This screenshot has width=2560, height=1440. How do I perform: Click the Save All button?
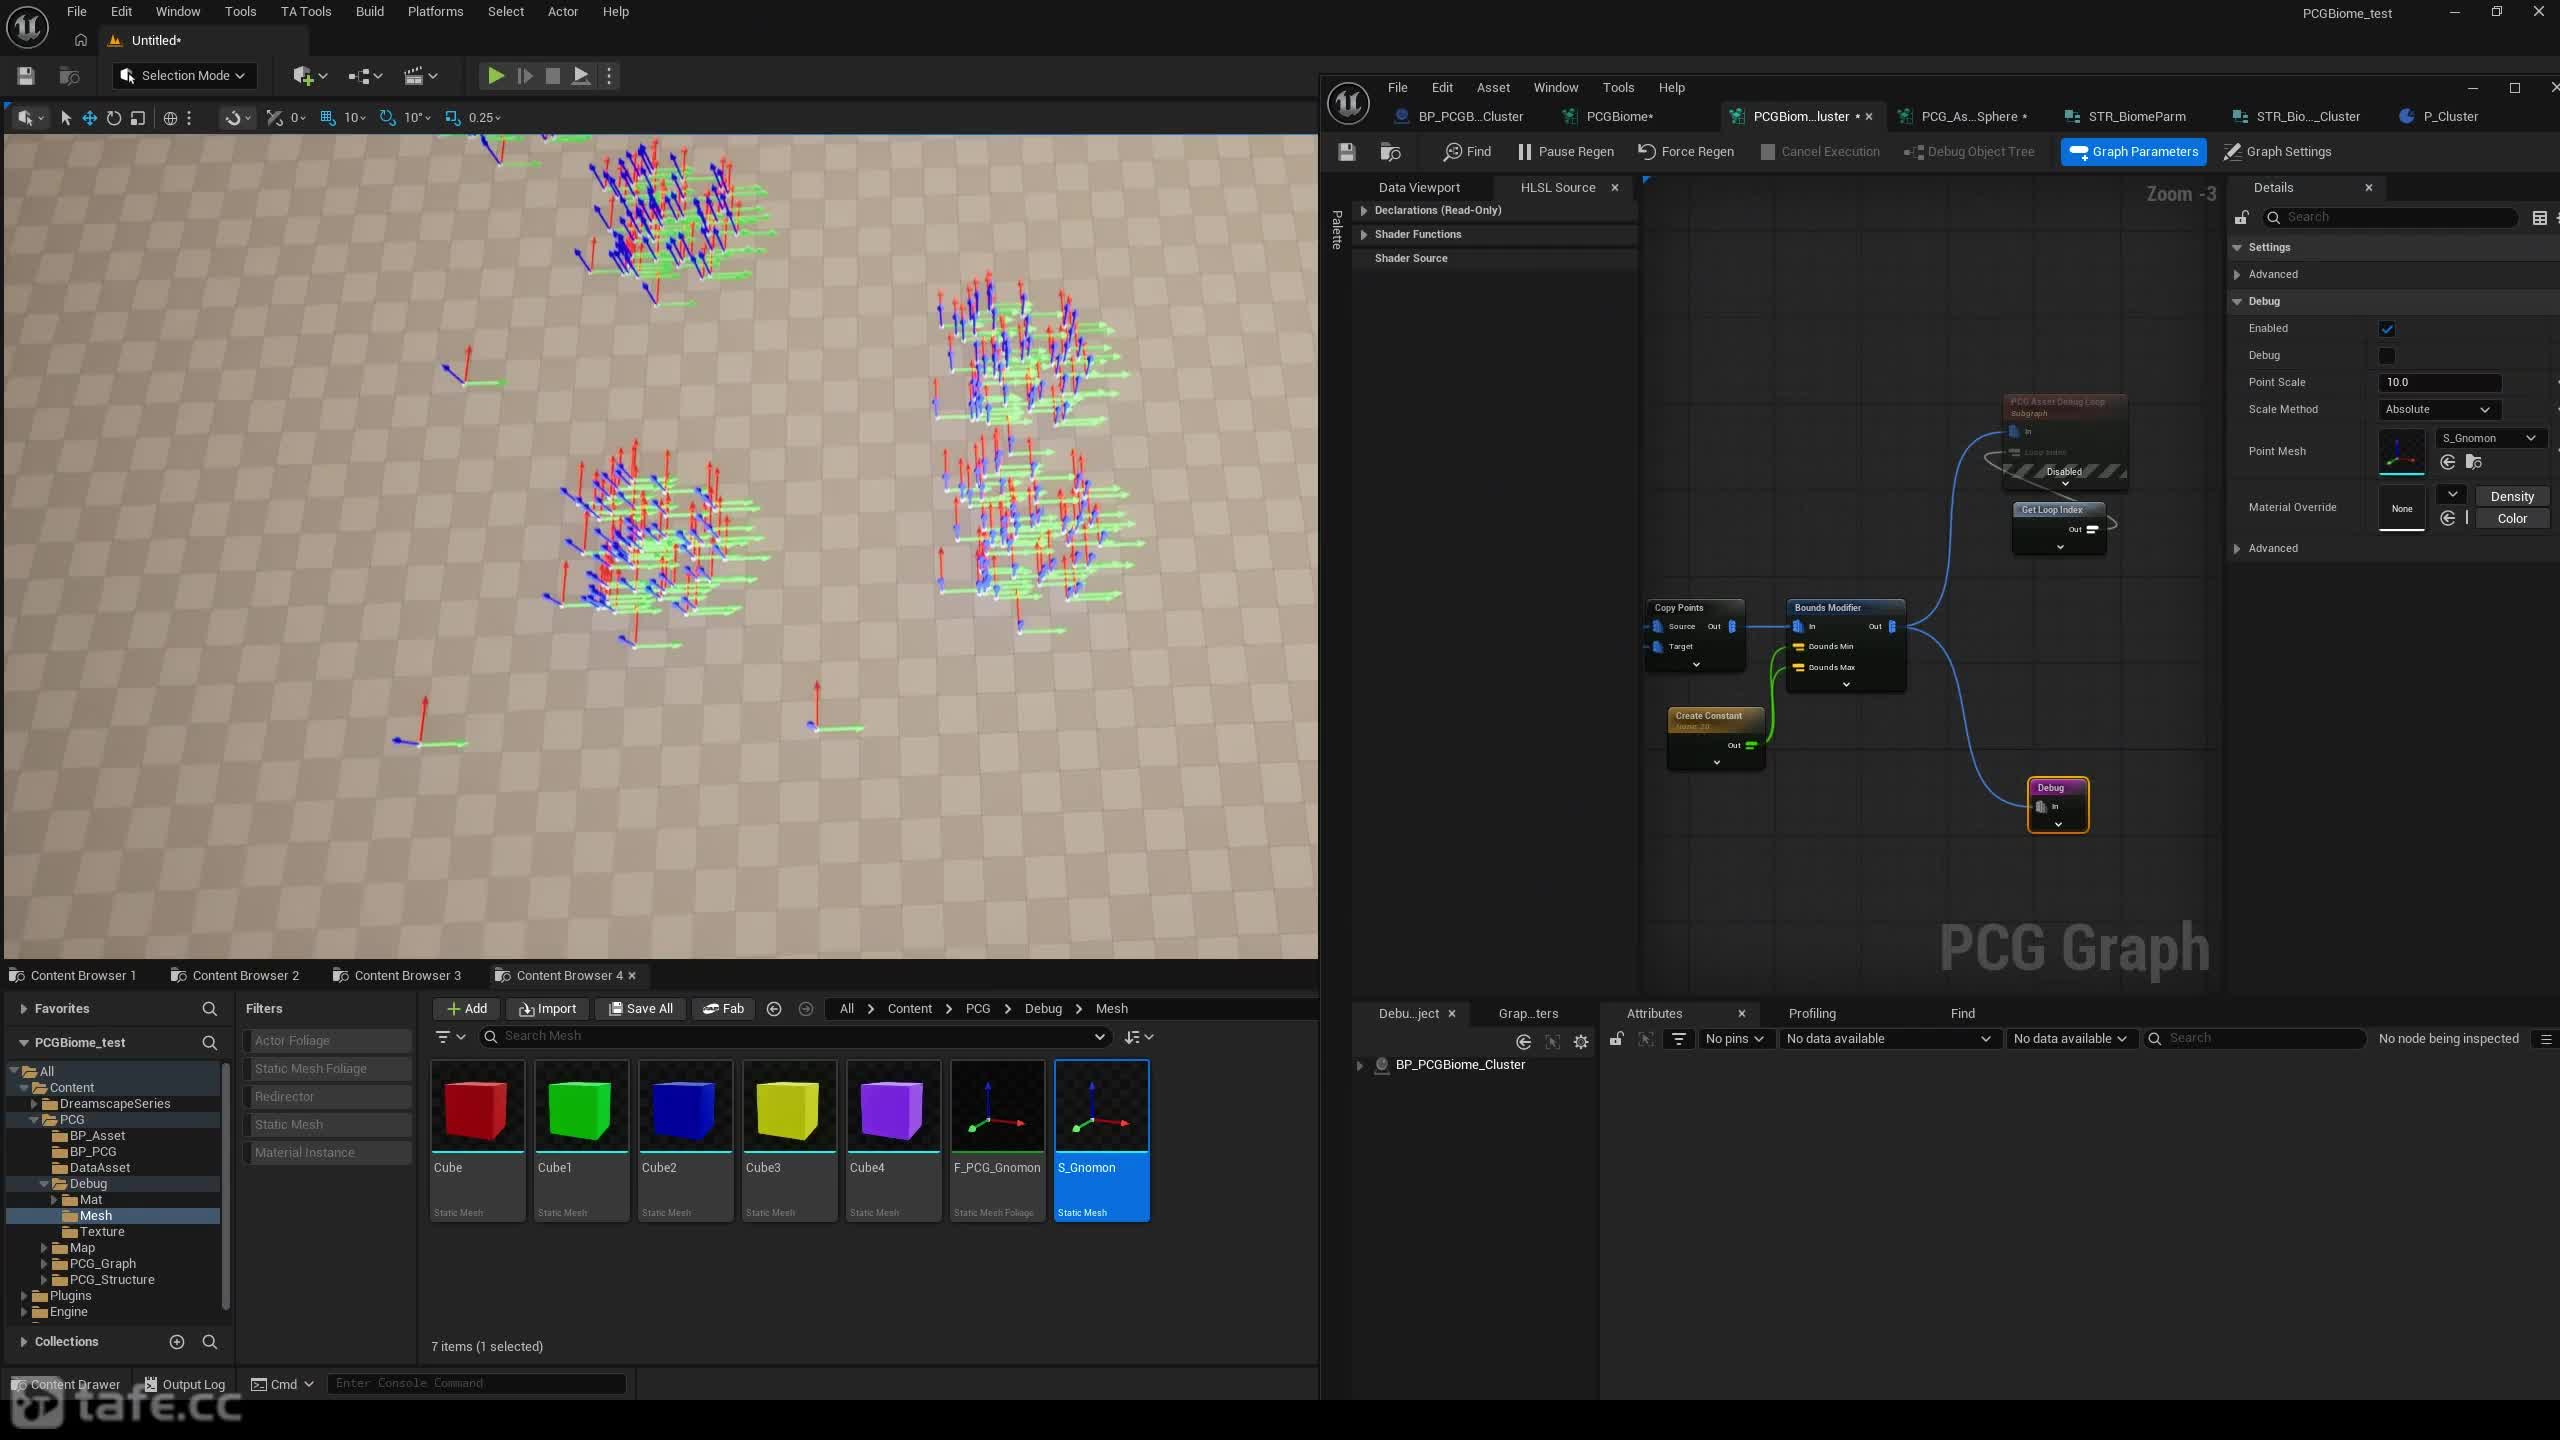(x=641, y=1009)
